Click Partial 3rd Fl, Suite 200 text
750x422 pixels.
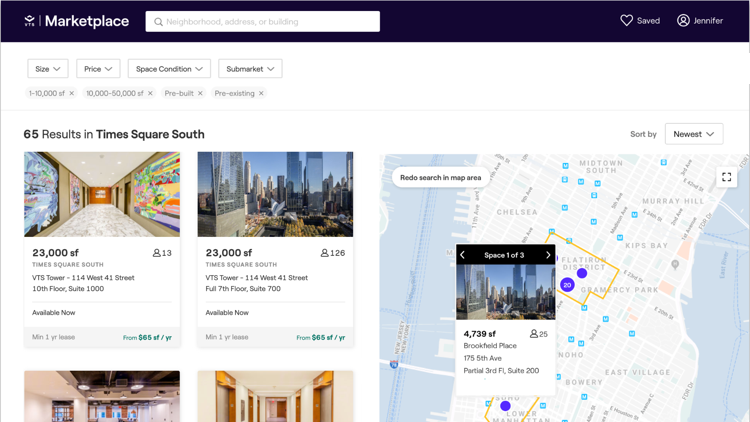click(501, 370)
